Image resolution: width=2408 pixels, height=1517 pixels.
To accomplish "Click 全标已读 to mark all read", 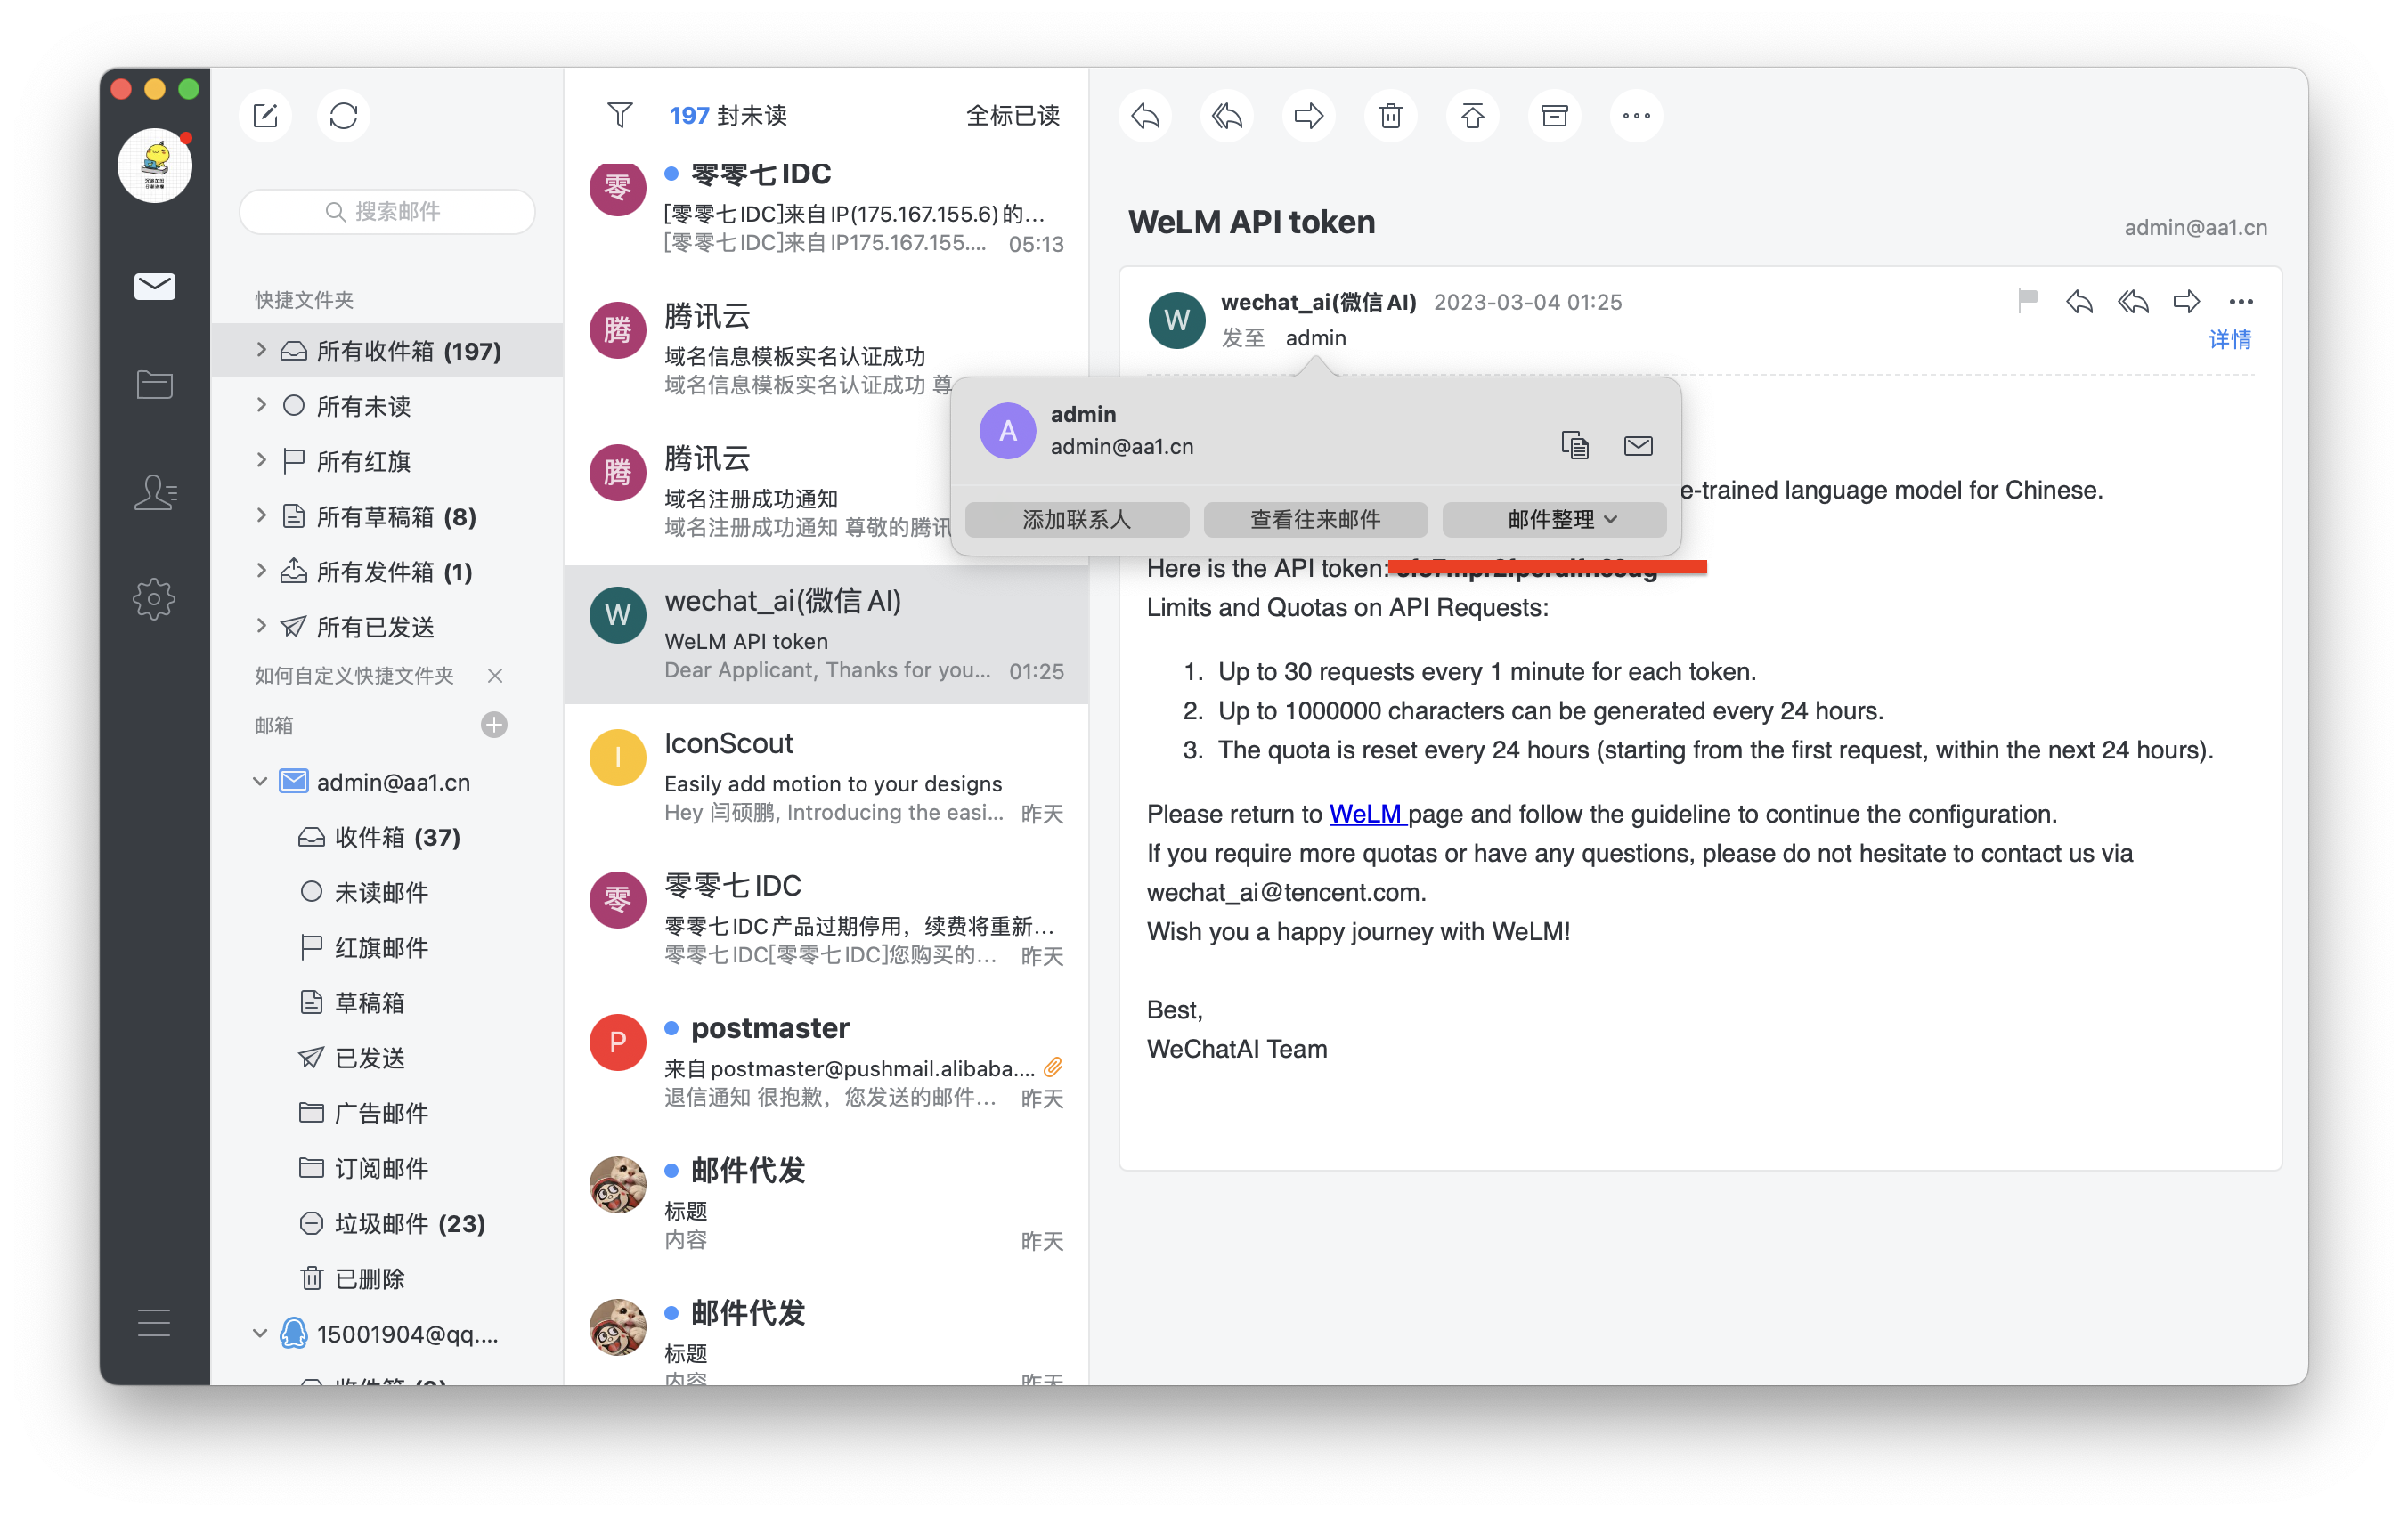I will [x=1013, y=116].
